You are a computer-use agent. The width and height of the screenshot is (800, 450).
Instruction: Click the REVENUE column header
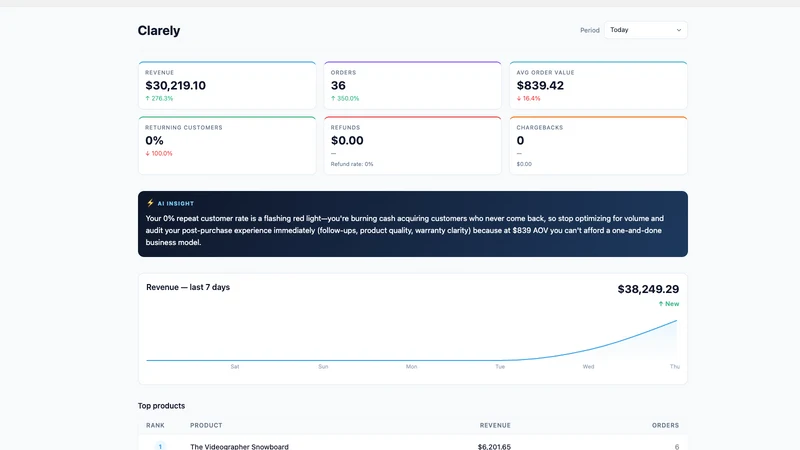[x=495, y=426]
